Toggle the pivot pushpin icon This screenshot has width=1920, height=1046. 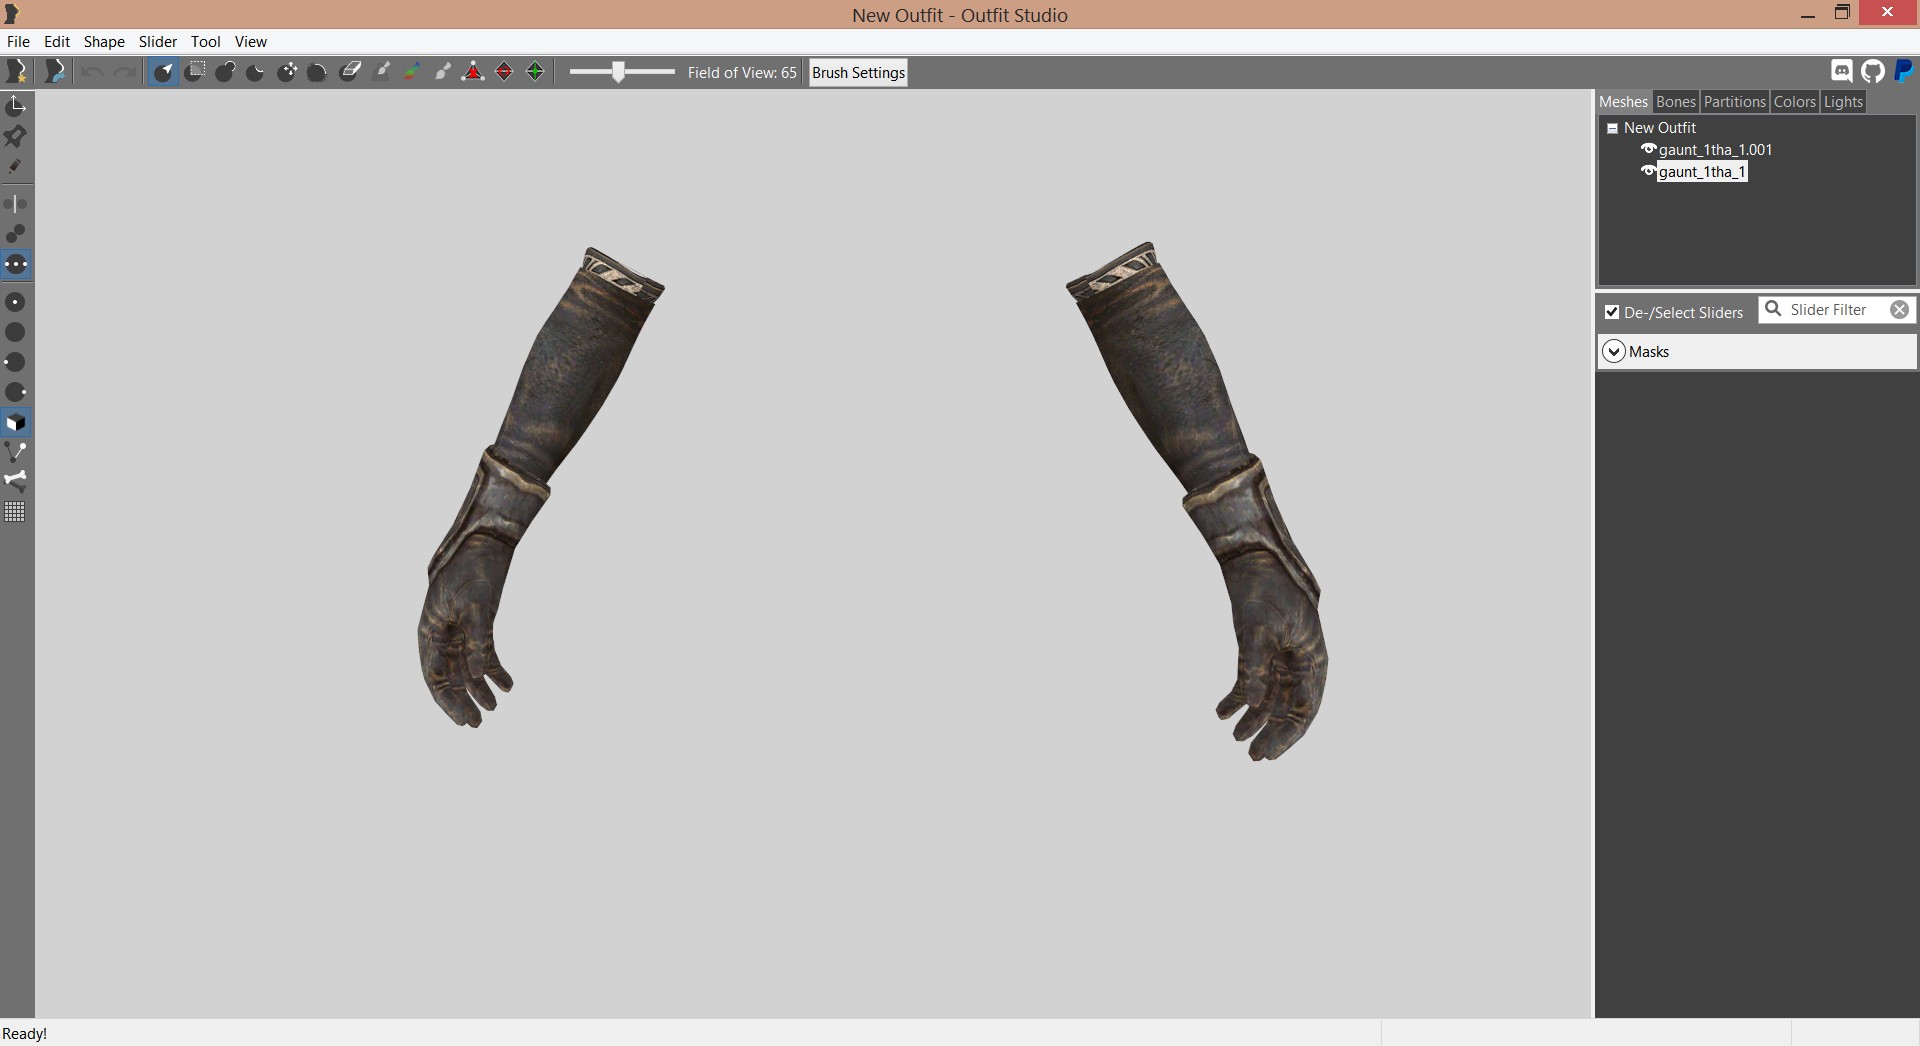[x=16, y=136]
